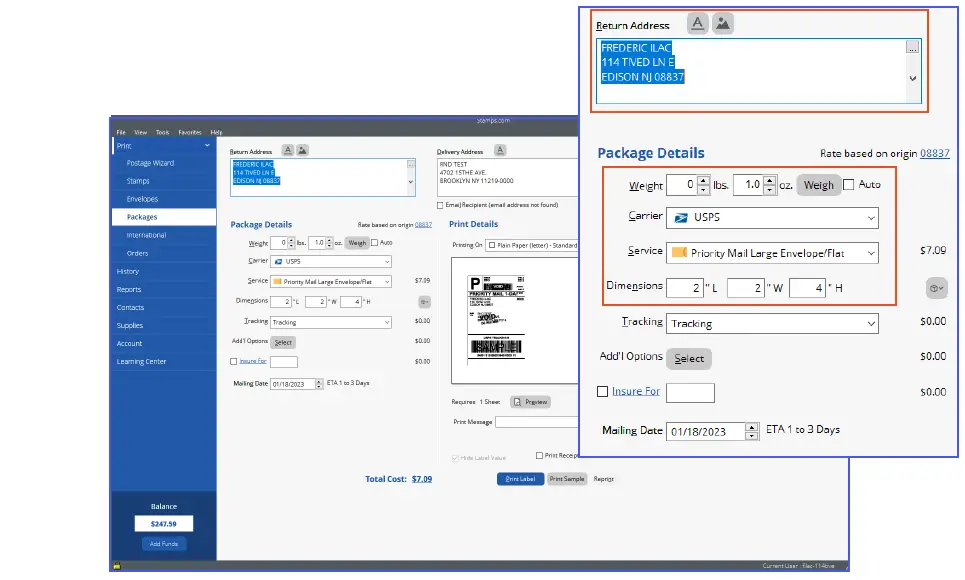The width and height of the screenshot is (965, 580).
Task: Open the View menu
Action: (140, 132)
